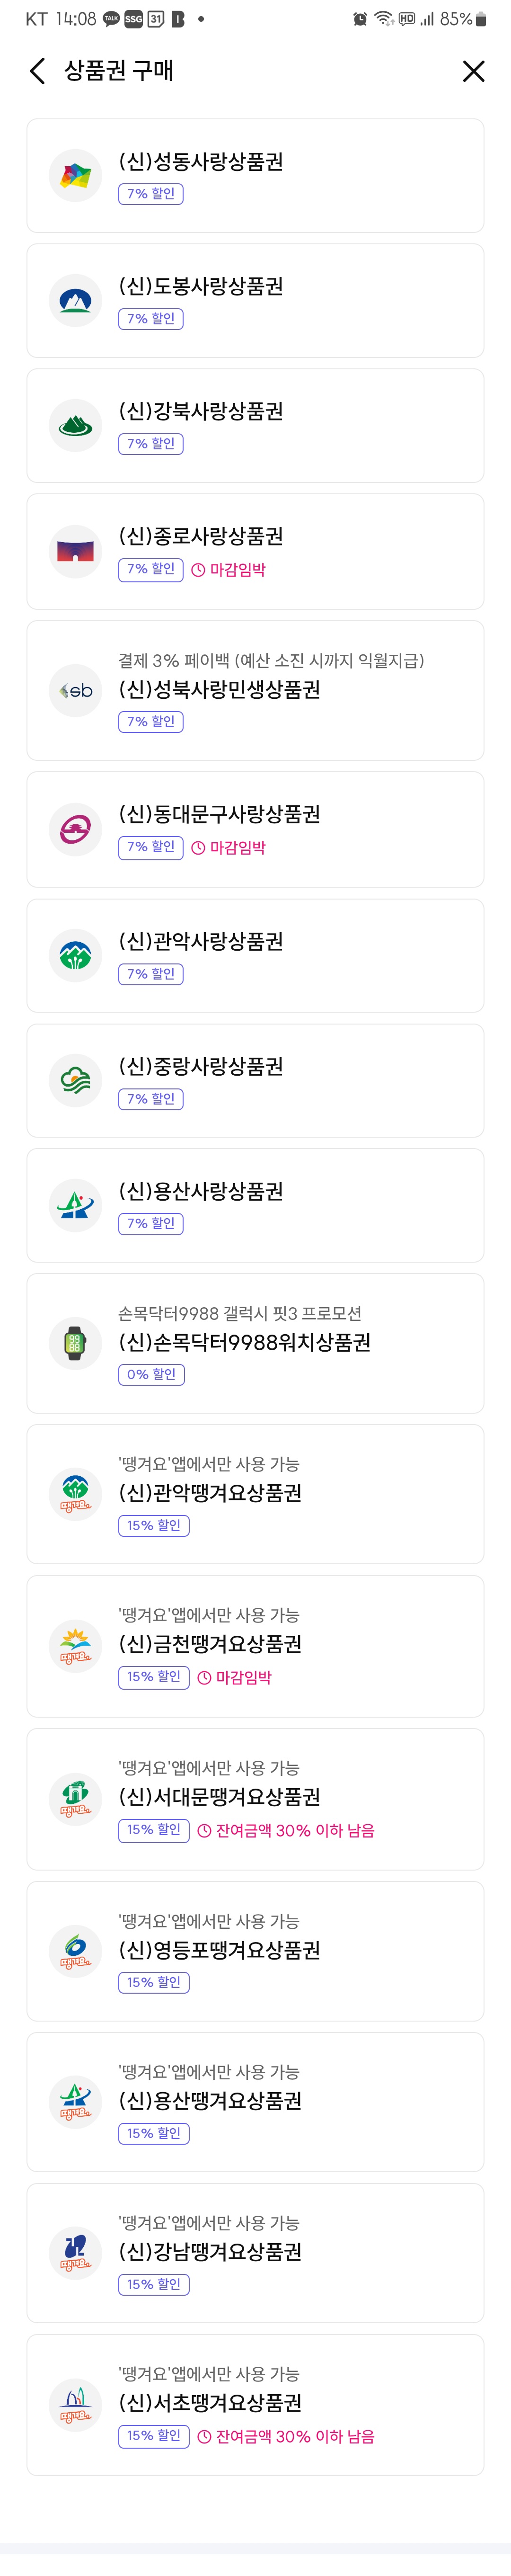Tap the 동대문구사랑상품권 purple logo icon
Image resolution: width=511 pixels, height=2576 pixels.
pos(75,829)
